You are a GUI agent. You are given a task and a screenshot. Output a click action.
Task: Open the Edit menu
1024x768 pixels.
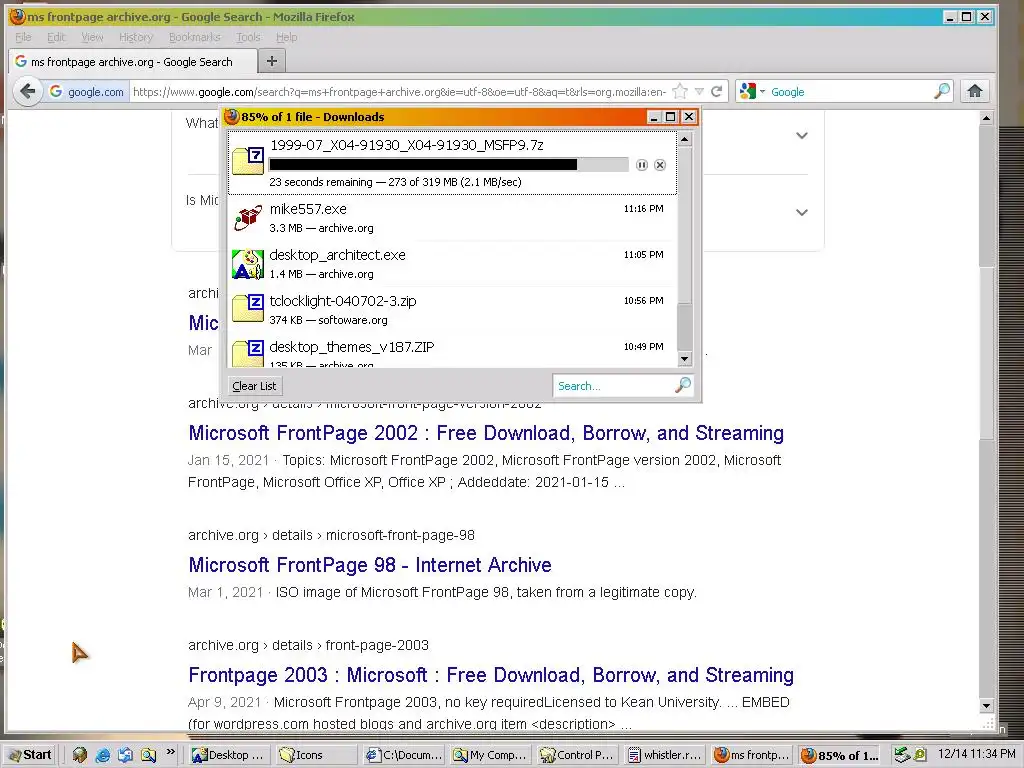coord(56,37)
